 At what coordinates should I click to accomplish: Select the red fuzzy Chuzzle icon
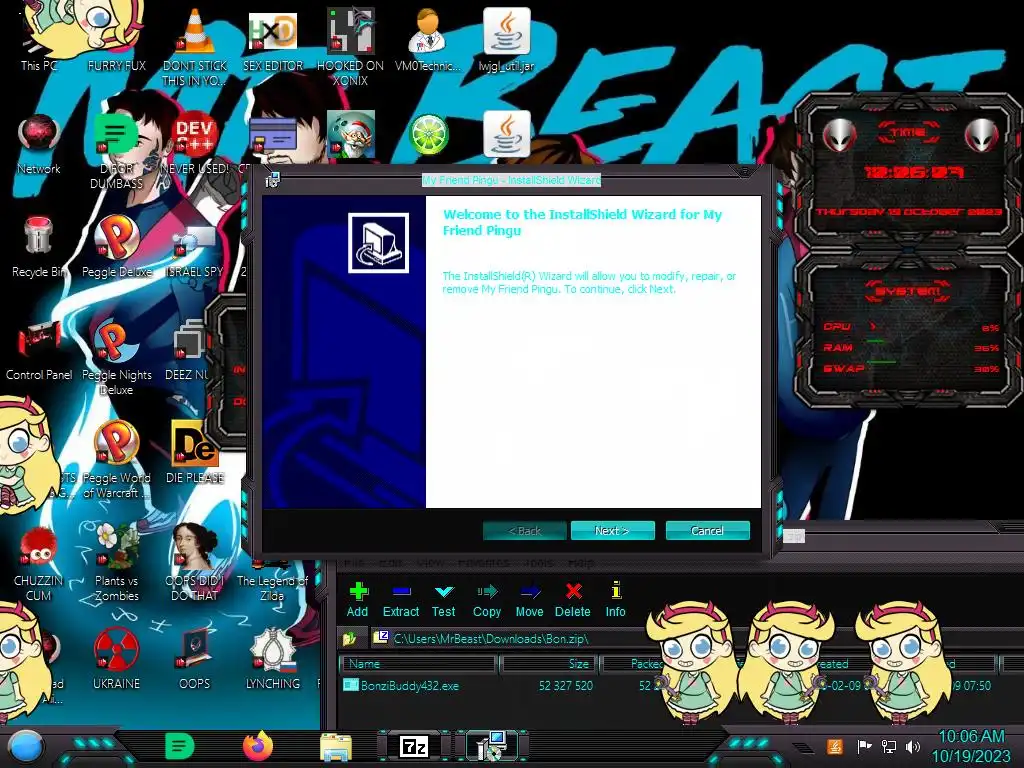(39, 563)
